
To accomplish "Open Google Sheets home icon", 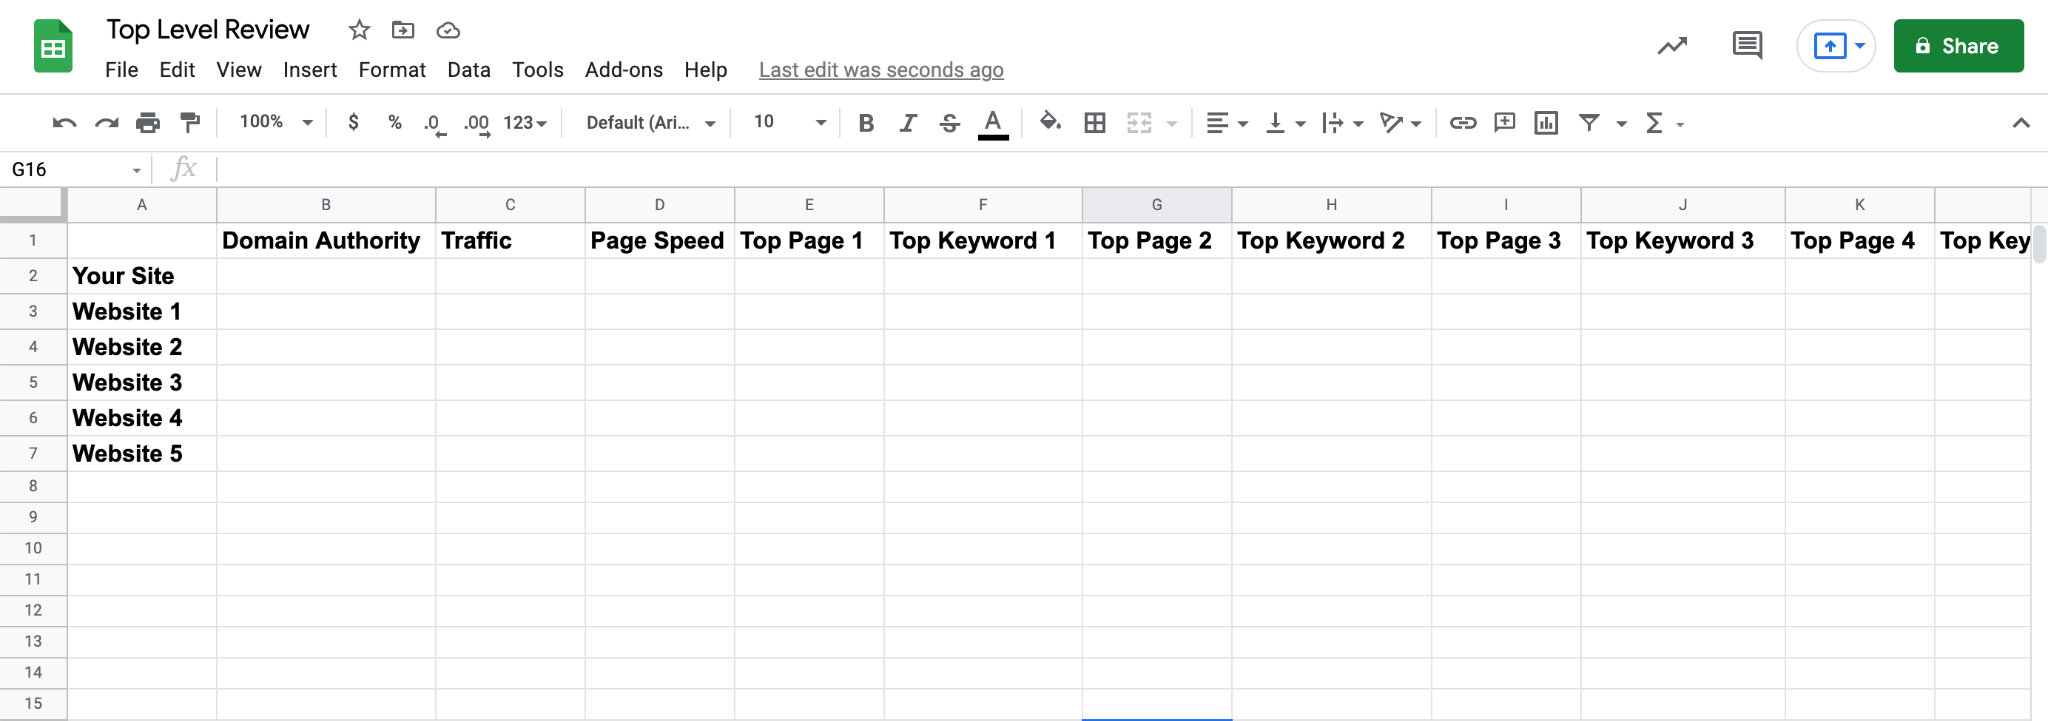I will (x=53, y=46).
